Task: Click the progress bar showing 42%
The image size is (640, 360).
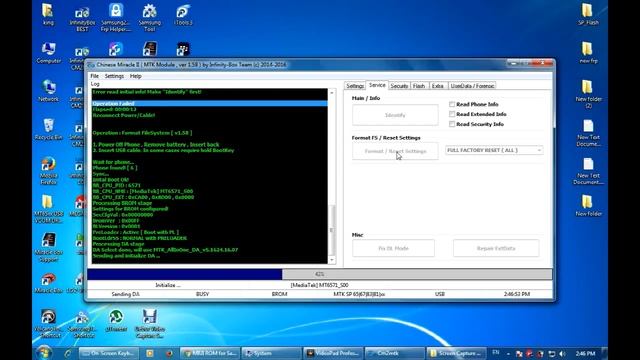Action: pos(320,274)
